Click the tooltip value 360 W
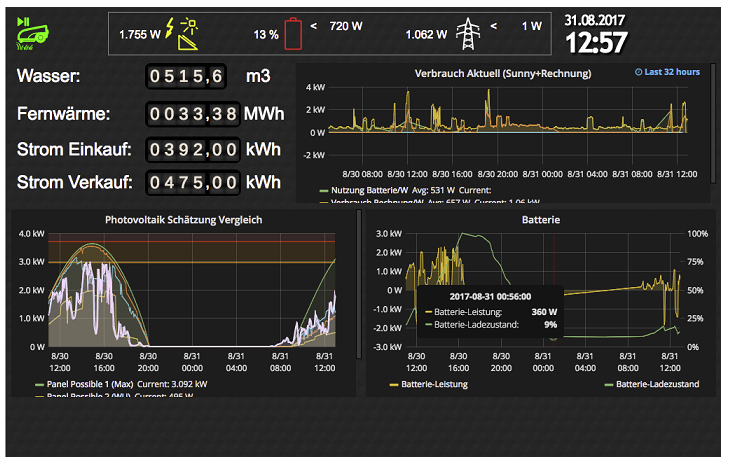Viewport: 729px width, 457px height. click(544, 312)
